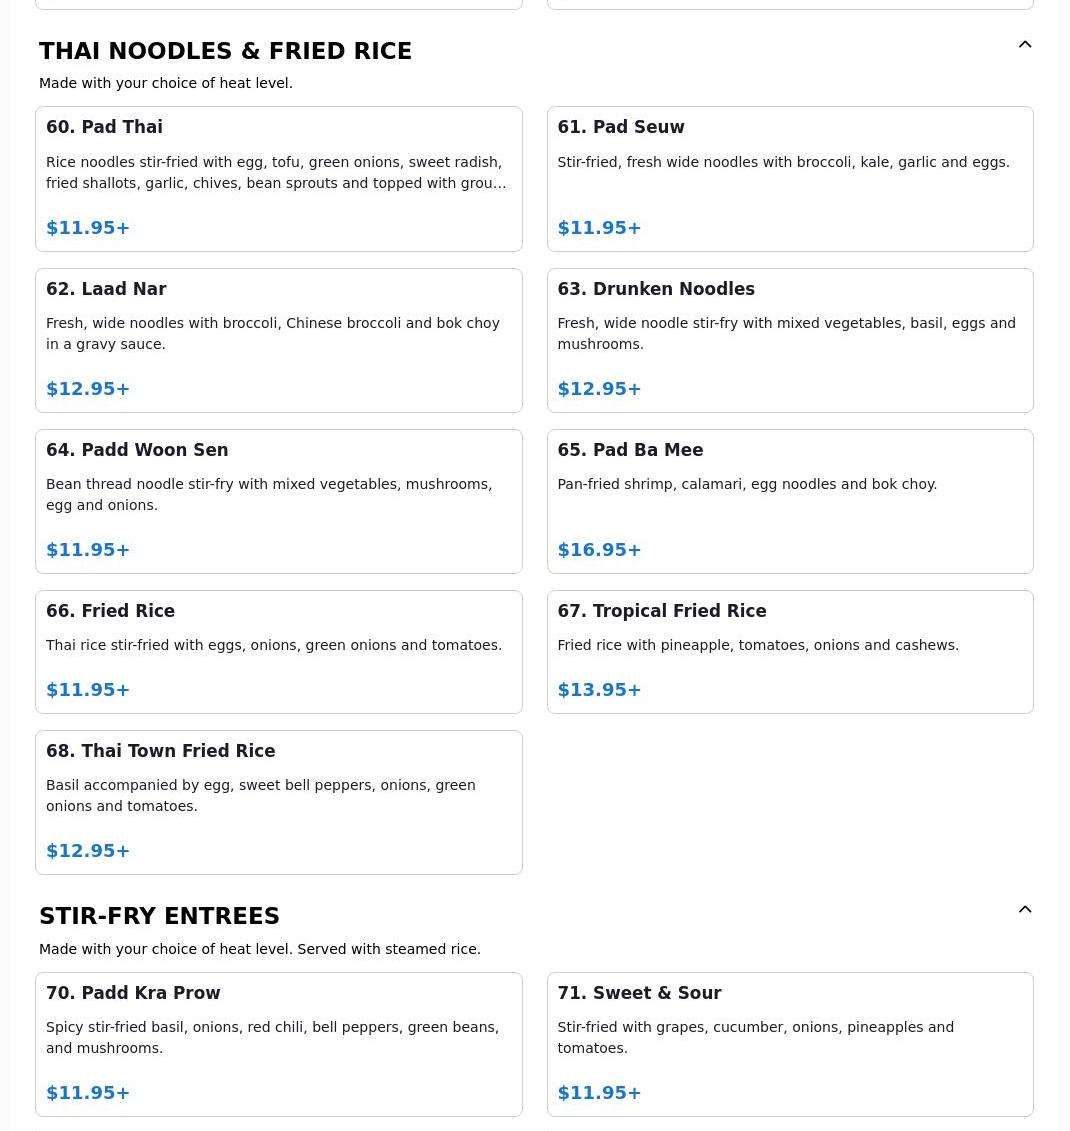The width and height of the screenshot is (1070, 1131).
Task: Click the Thai Town Fried Rice $12.95+ price
Action: [x=88, y=851]
